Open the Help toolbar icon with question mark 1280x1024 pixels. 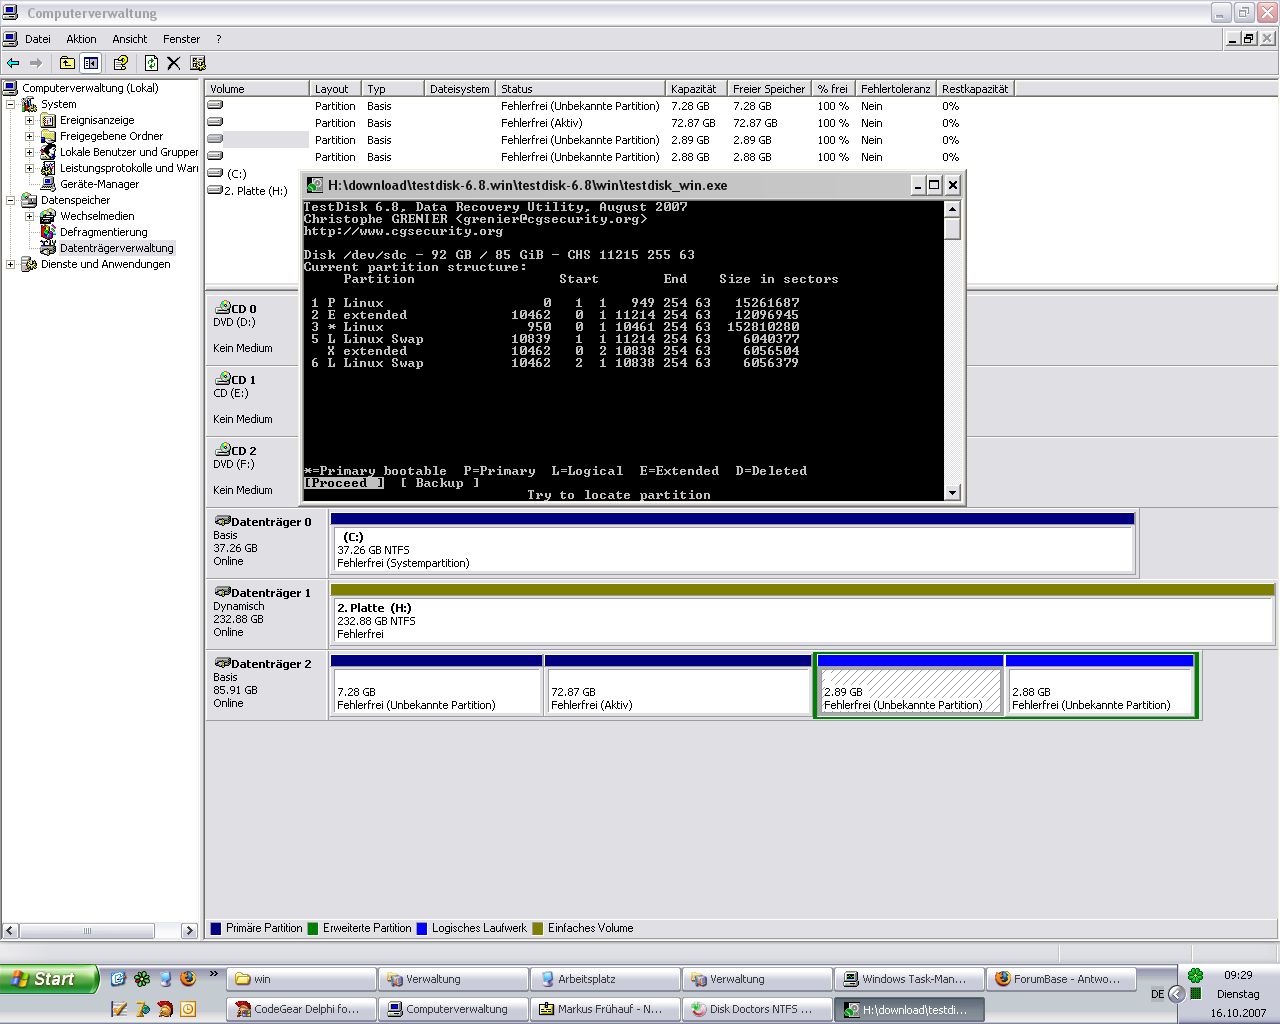[x=121, y=63]
